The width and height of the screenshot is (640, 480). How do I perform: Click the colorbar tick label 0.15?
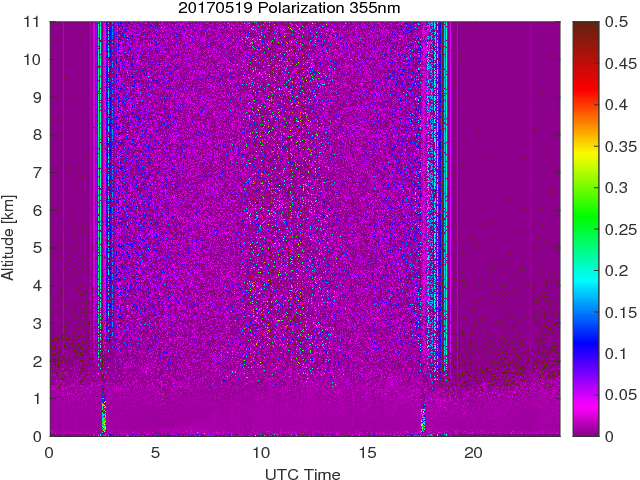613,312
